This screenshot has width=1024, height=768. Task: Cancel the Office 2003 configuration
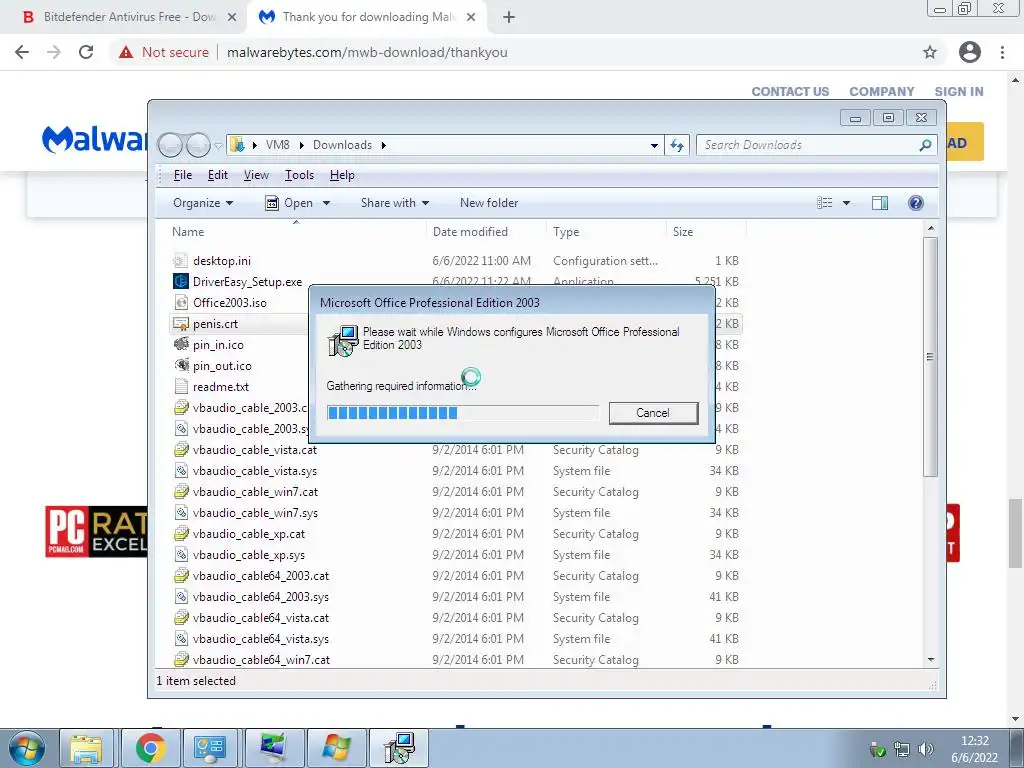[653, 413]
